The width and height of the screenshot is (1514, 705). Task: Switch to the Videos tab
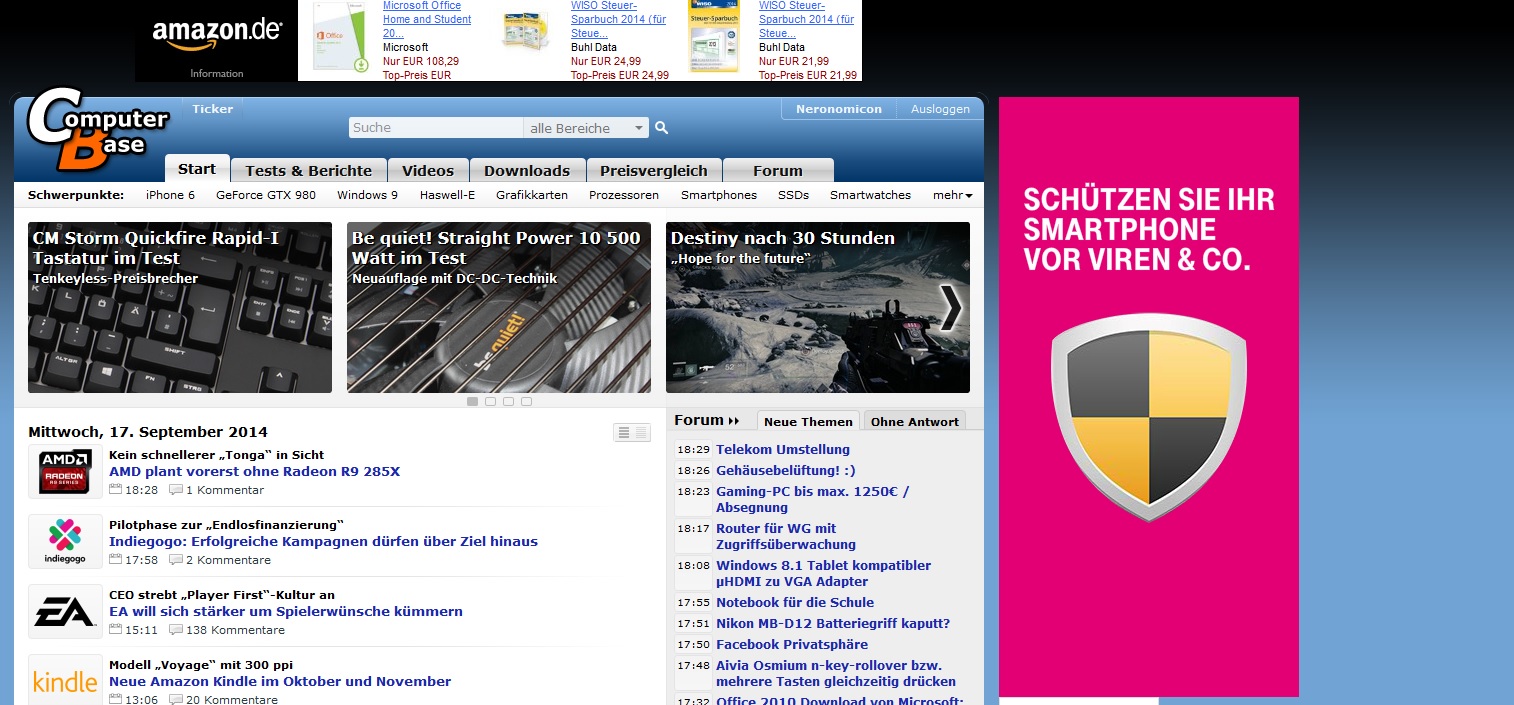tap(428, 170)
